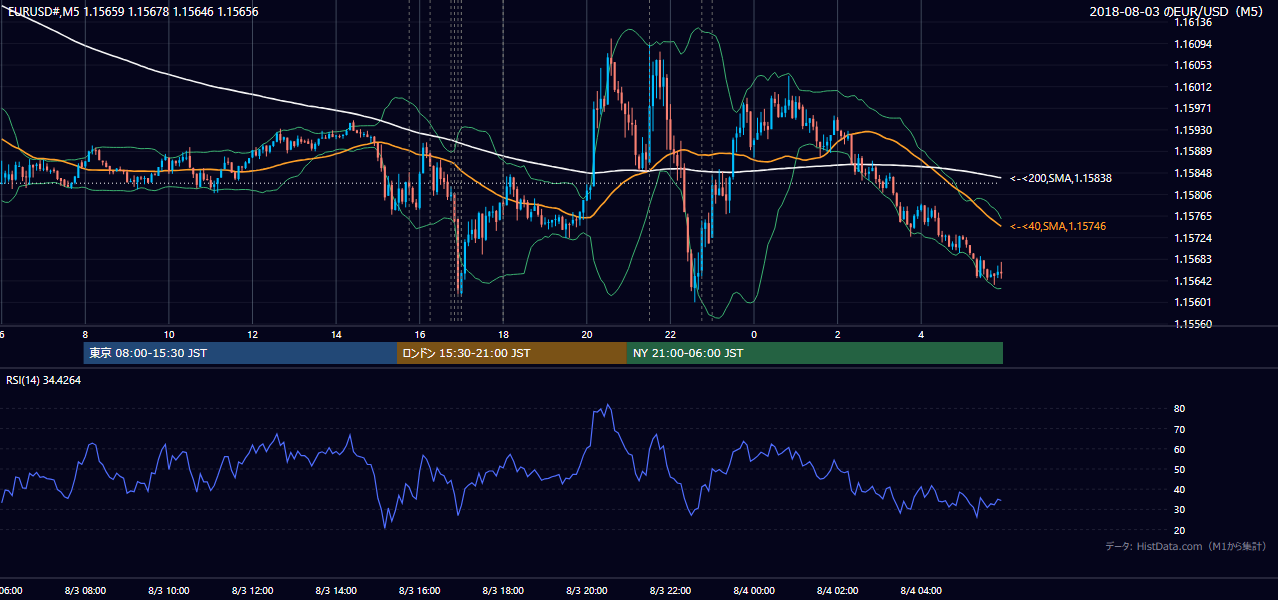
Task: Click the 1.15724 price axis label
Action: tap(1194, 238)
